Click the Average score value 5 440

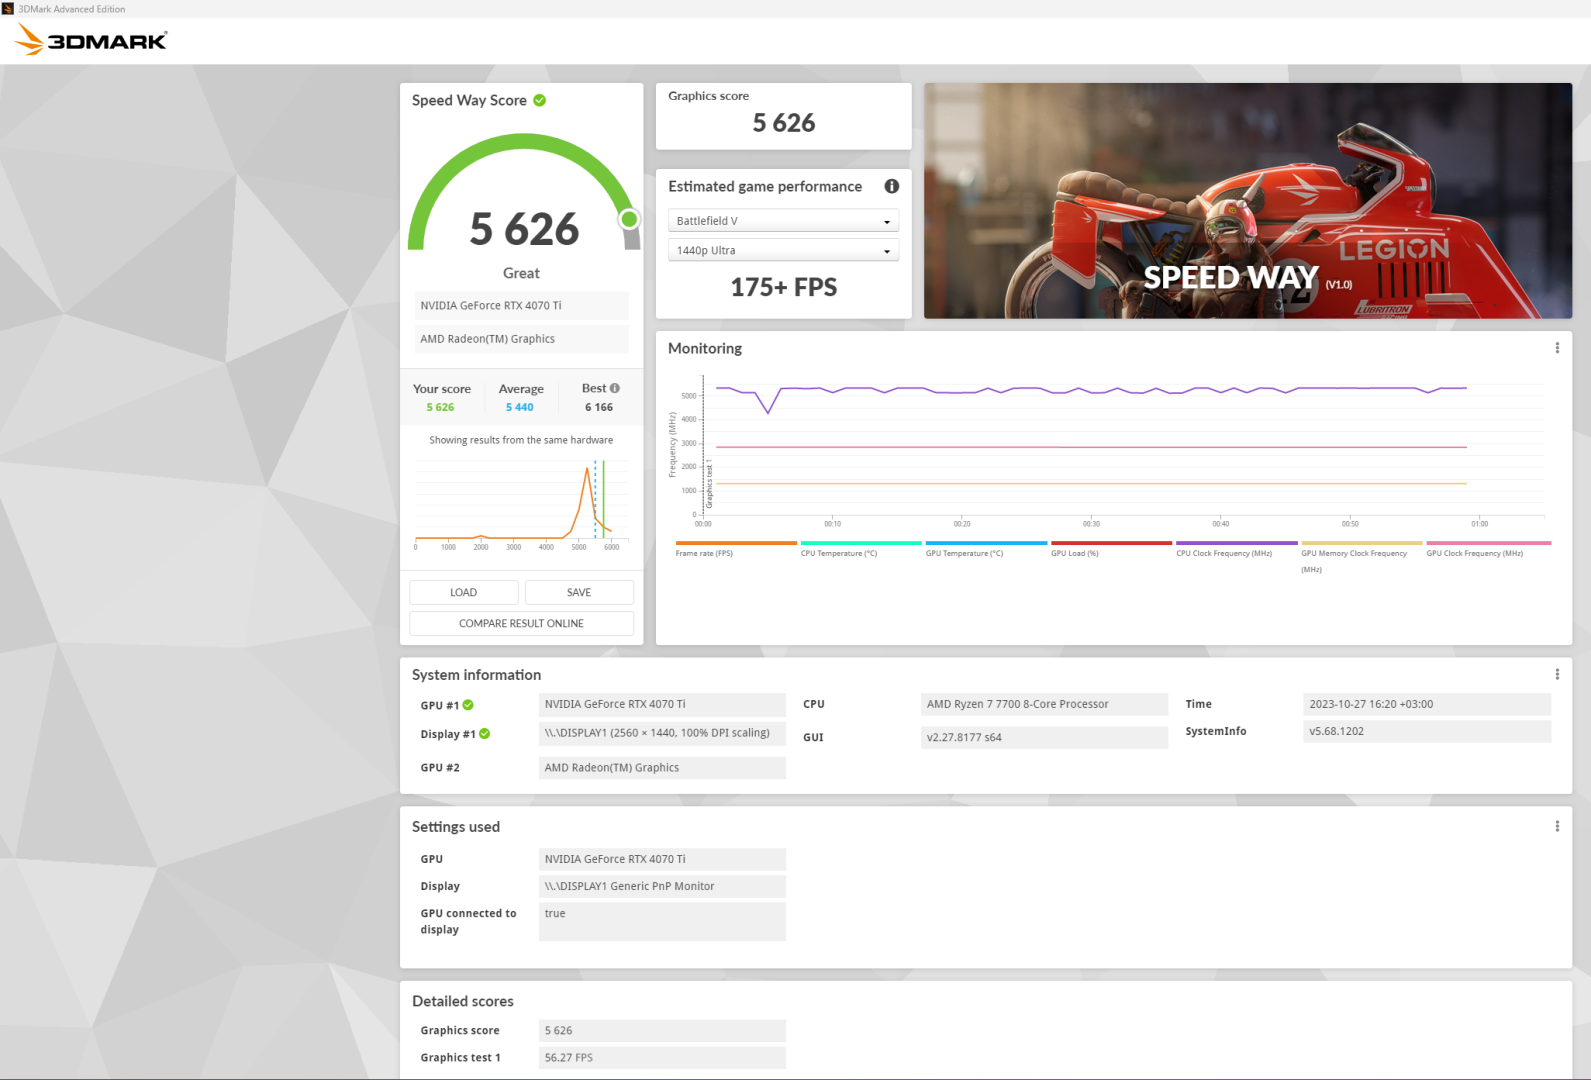(x=520, y=407)
